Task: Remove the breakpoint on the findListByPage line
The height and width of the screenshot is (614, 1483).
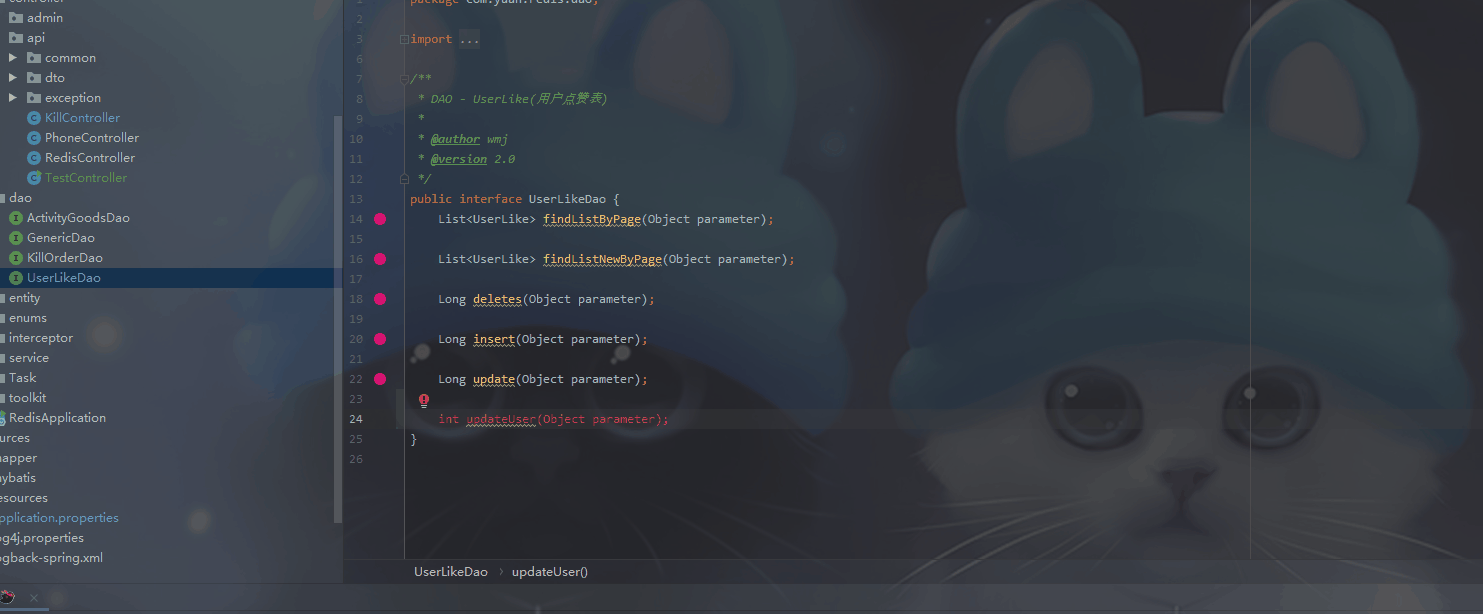Action: coord(380,219)
